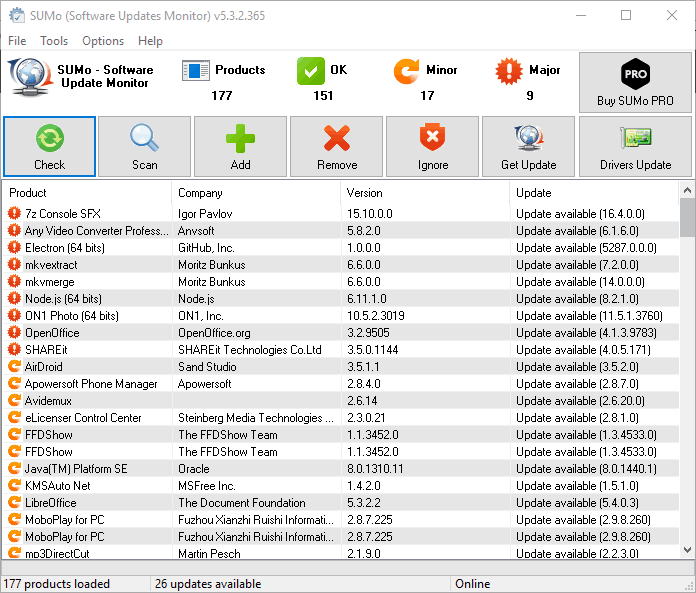
Task: Click company cell Oracle
Action: click(x=194, y=468)
